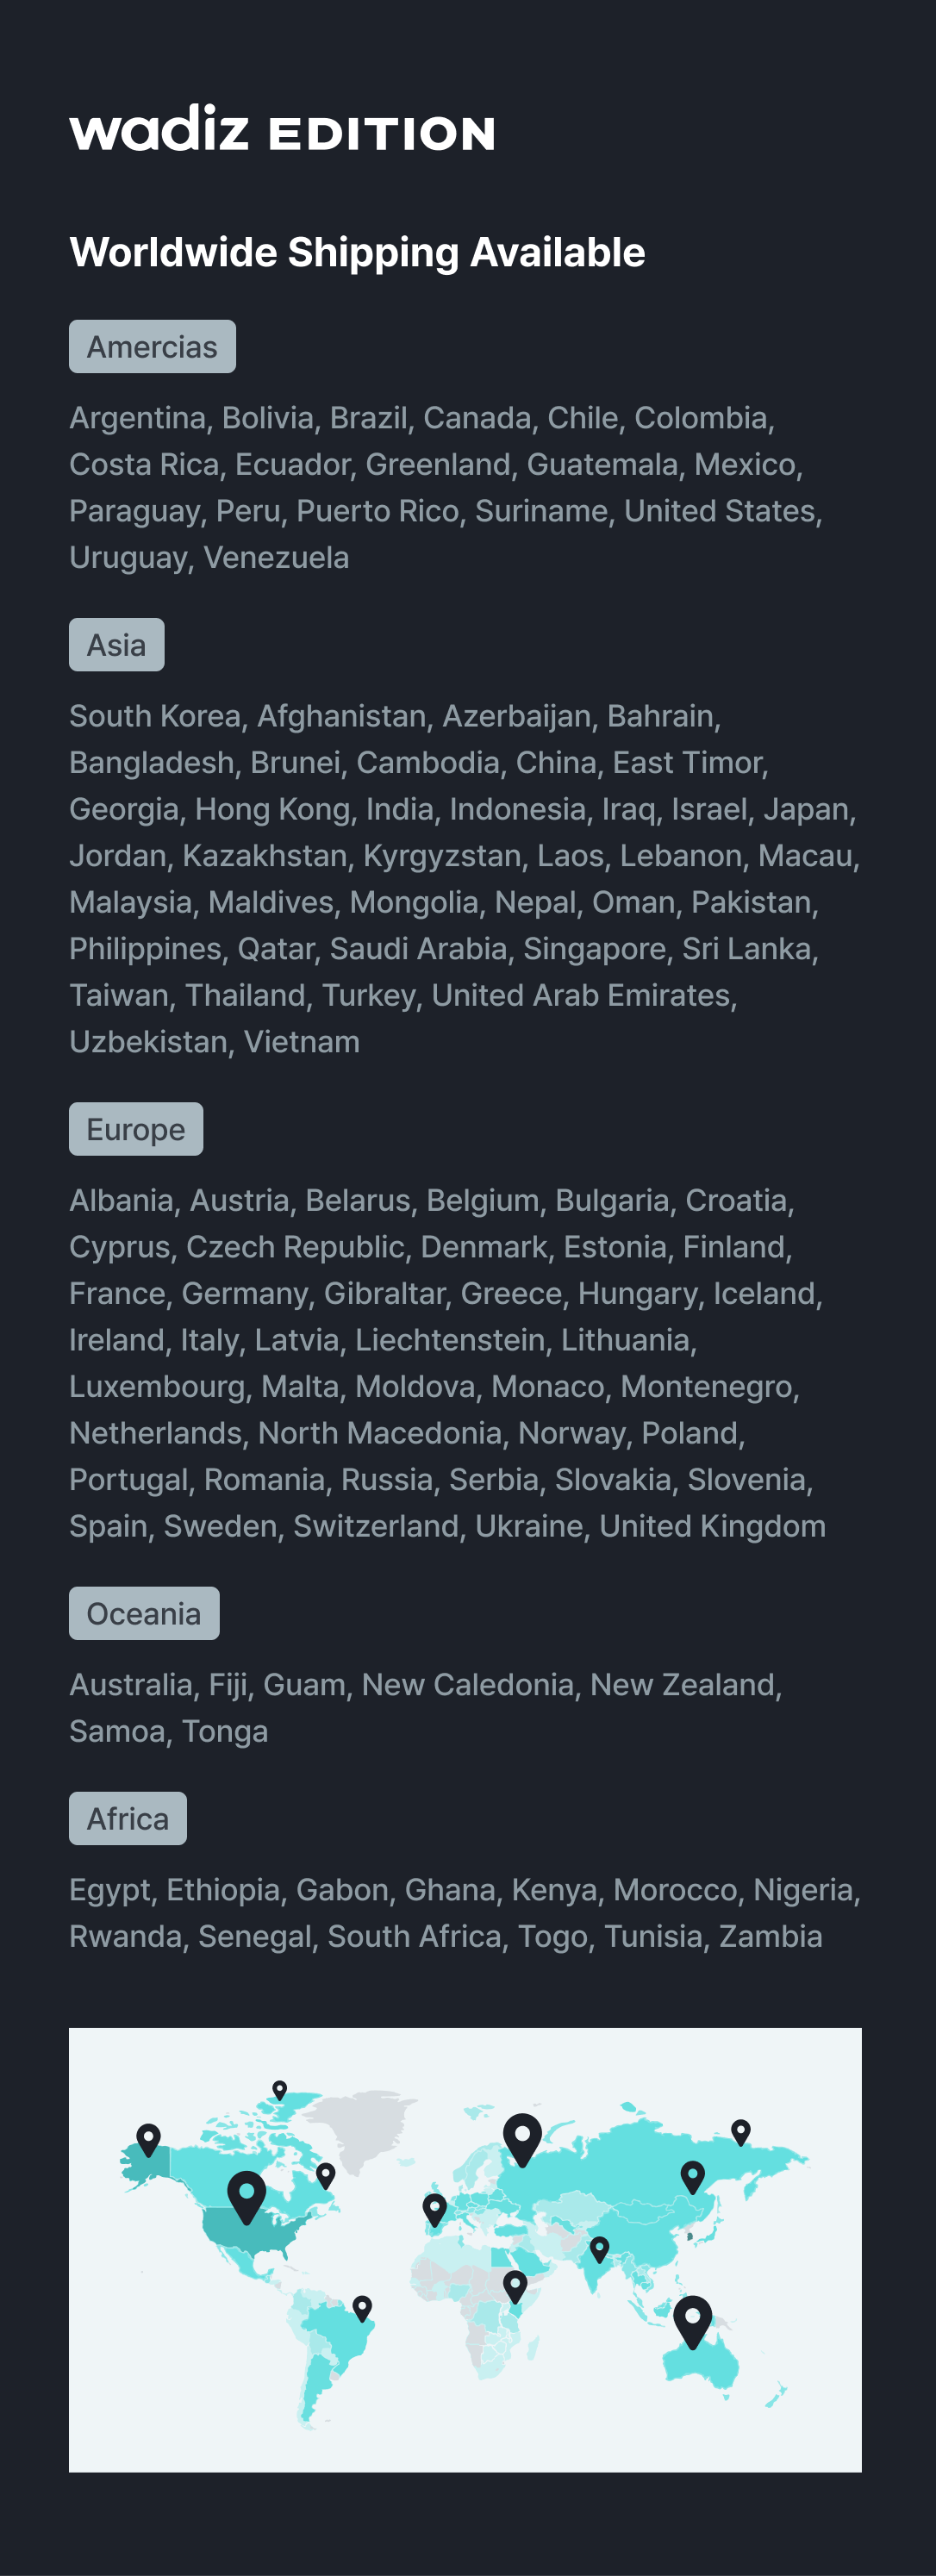The width and height of the screenshot is (936, 2576).
Task: Select the map pin on eastern Canada
Action: pyautogui.click(x=325, y=2174)
